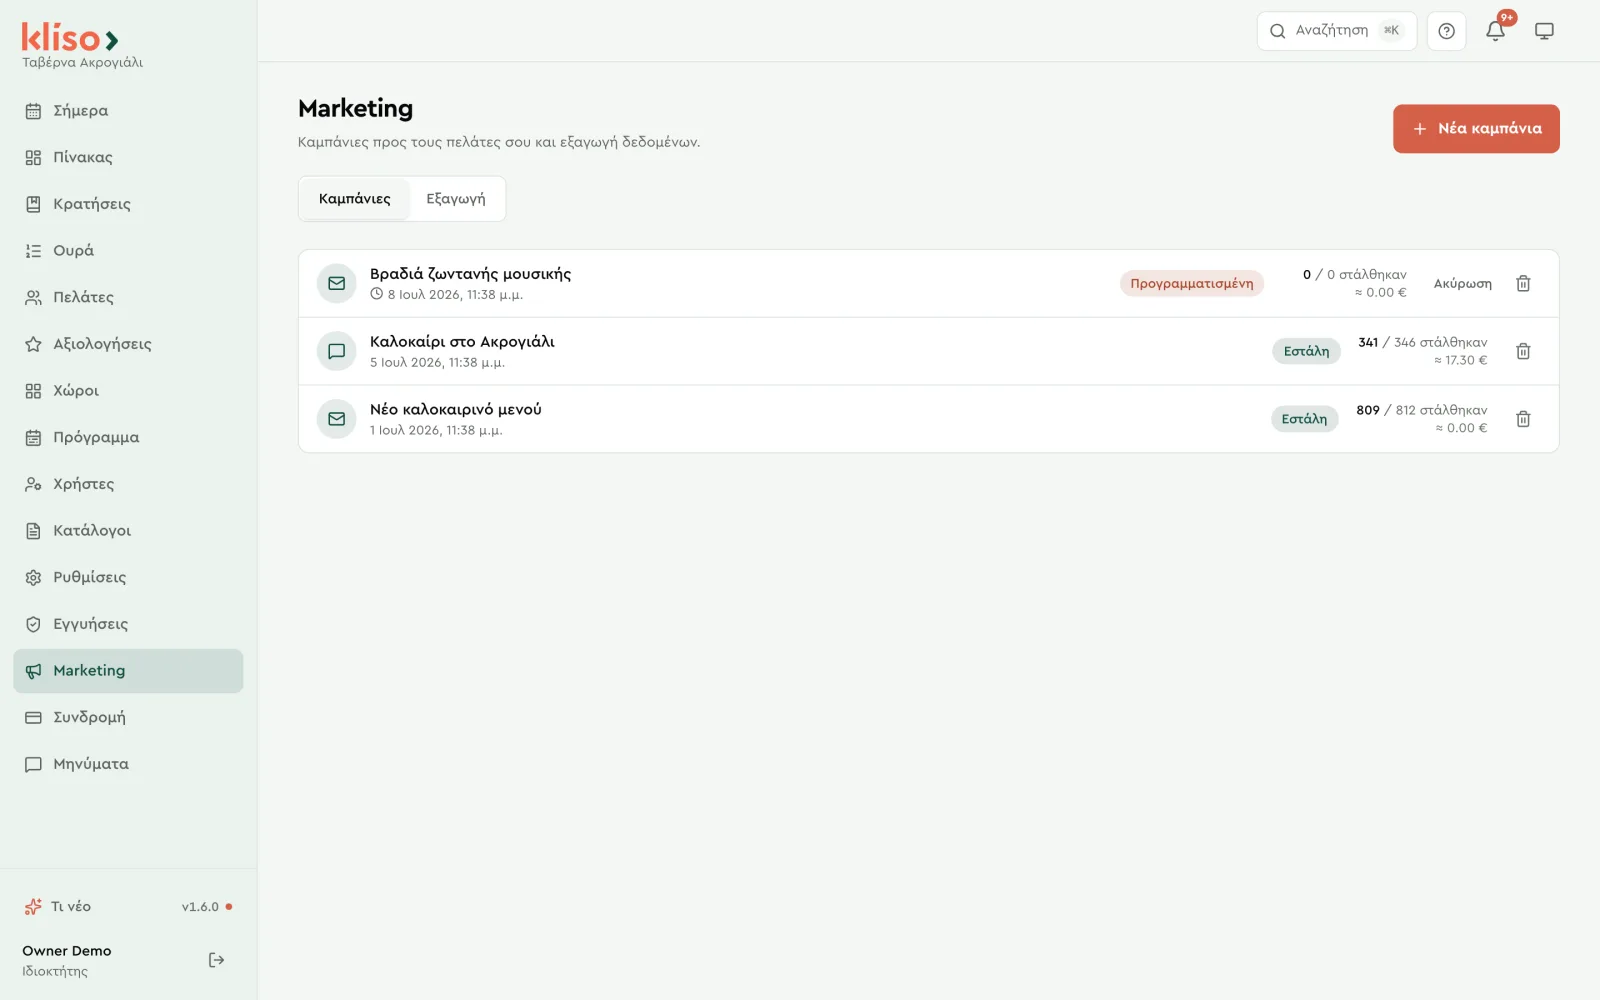Switch to the Εξαγωγή tab
The height and width of the screenshot is (1000, 1600).
click(x=456, y=199)
